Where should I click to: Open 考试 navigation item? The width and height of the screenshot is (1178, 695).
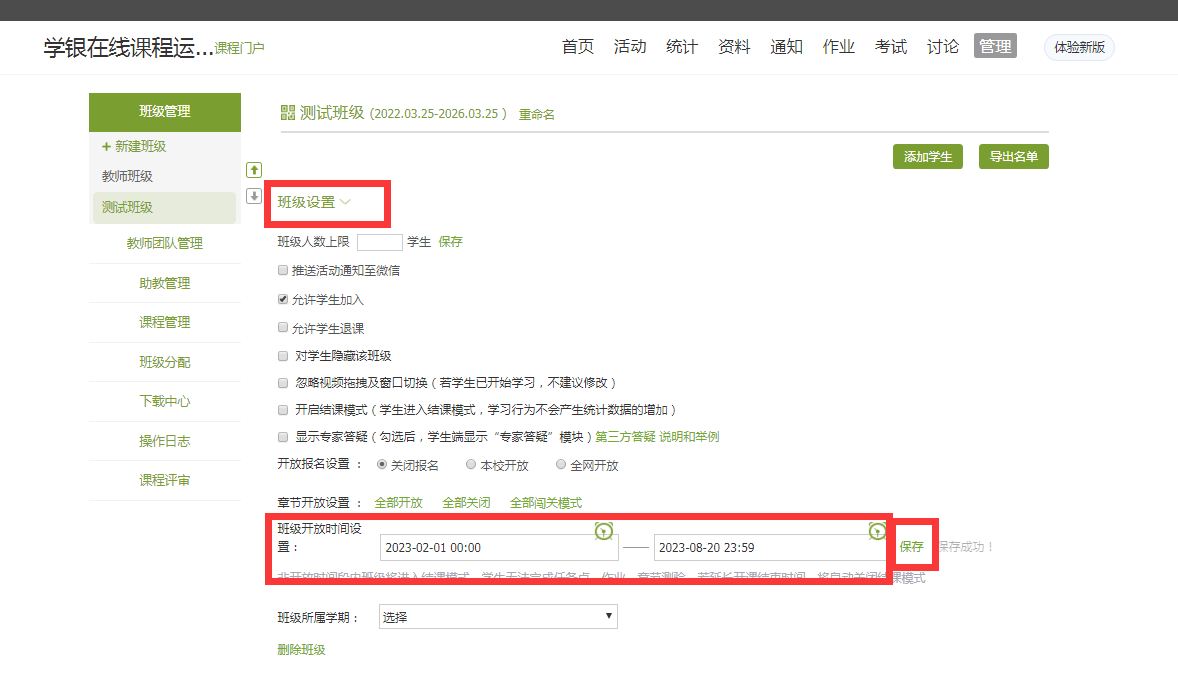coord(891,47)
